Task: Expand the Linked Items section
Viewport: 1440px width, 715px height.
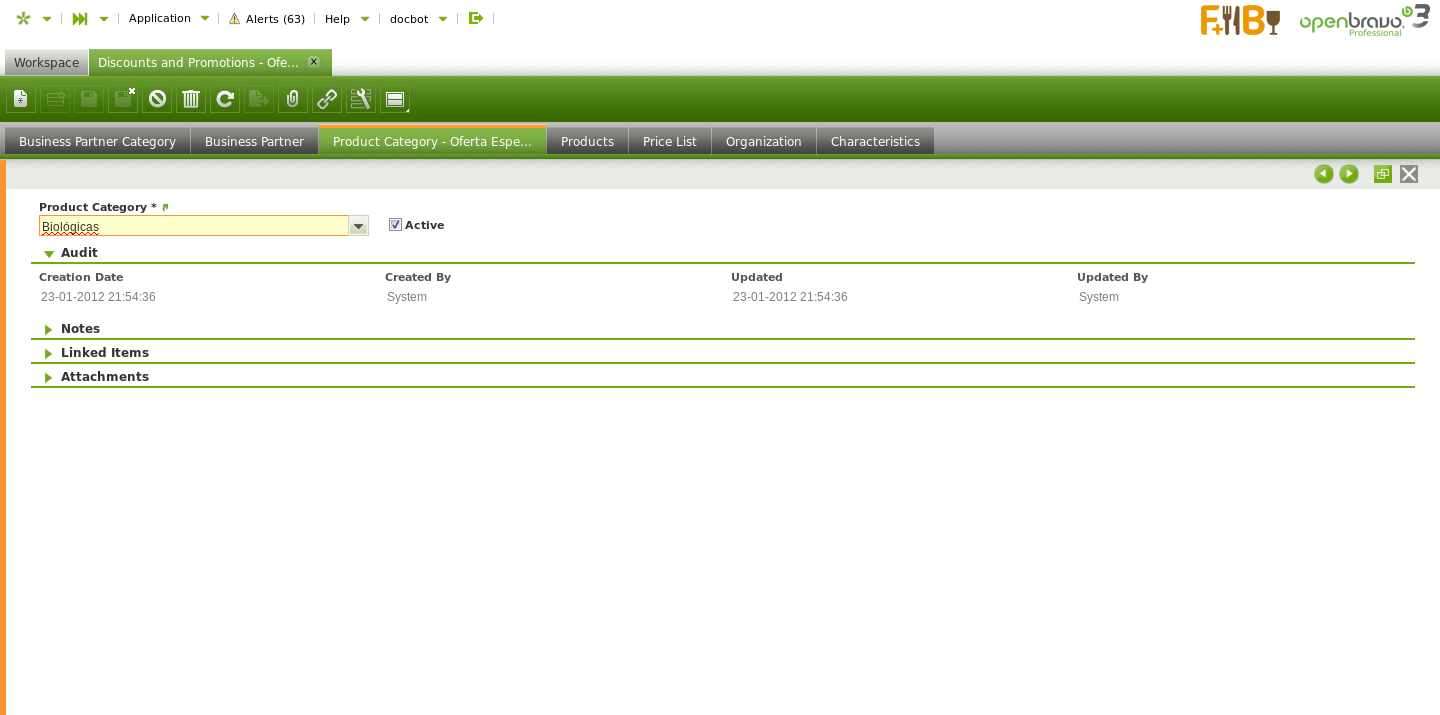Action: click(49, 353)
